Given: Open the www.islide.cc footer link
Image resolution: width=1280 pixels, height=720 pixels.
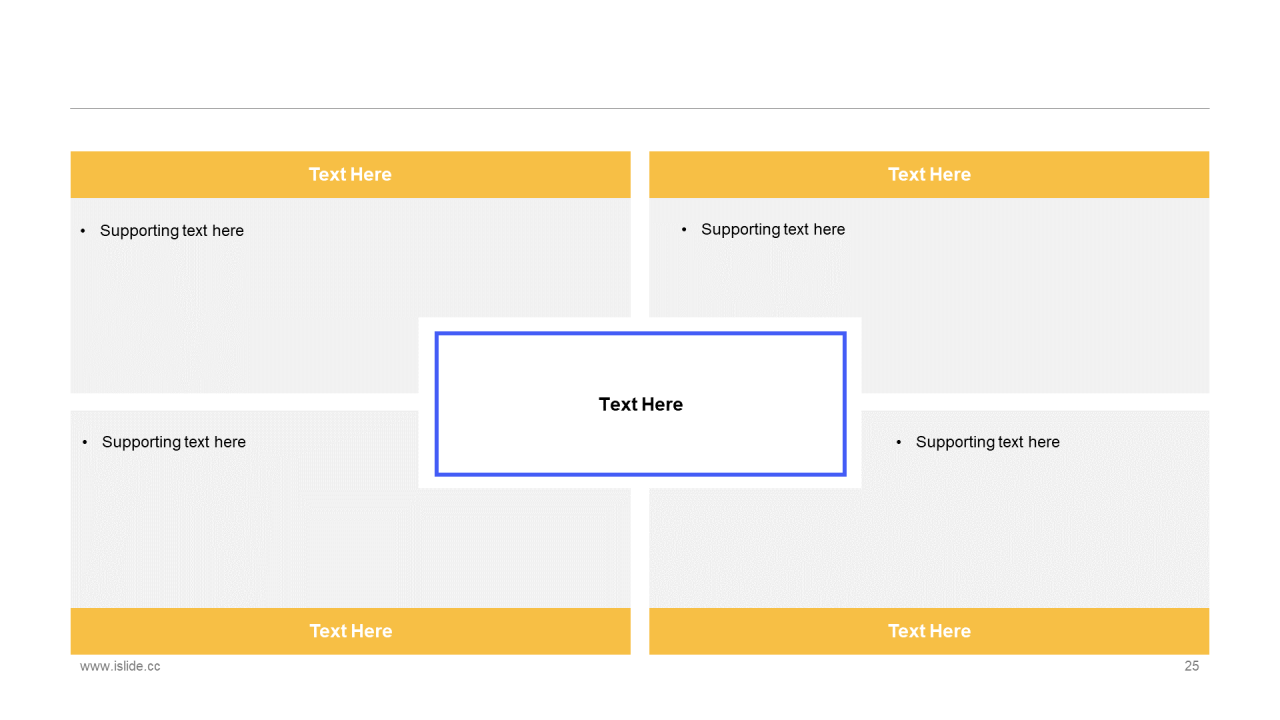Looking at the screenshot, I should [120, 666].
